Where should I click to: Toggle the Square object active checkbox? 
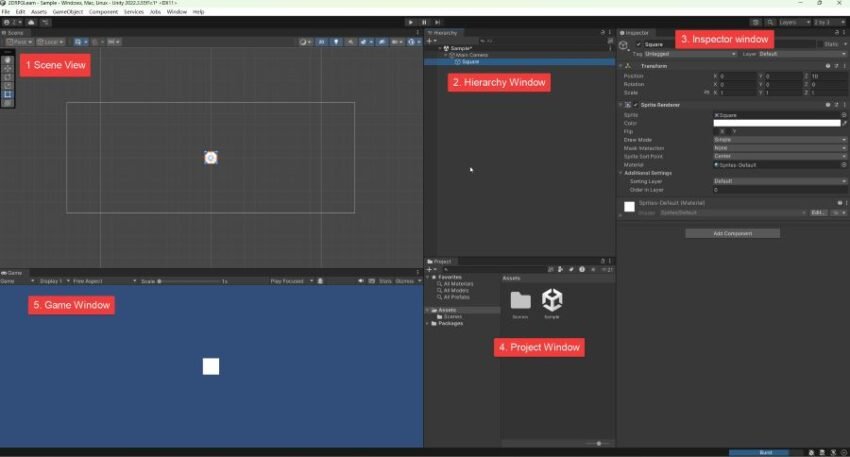pos(639,44)
